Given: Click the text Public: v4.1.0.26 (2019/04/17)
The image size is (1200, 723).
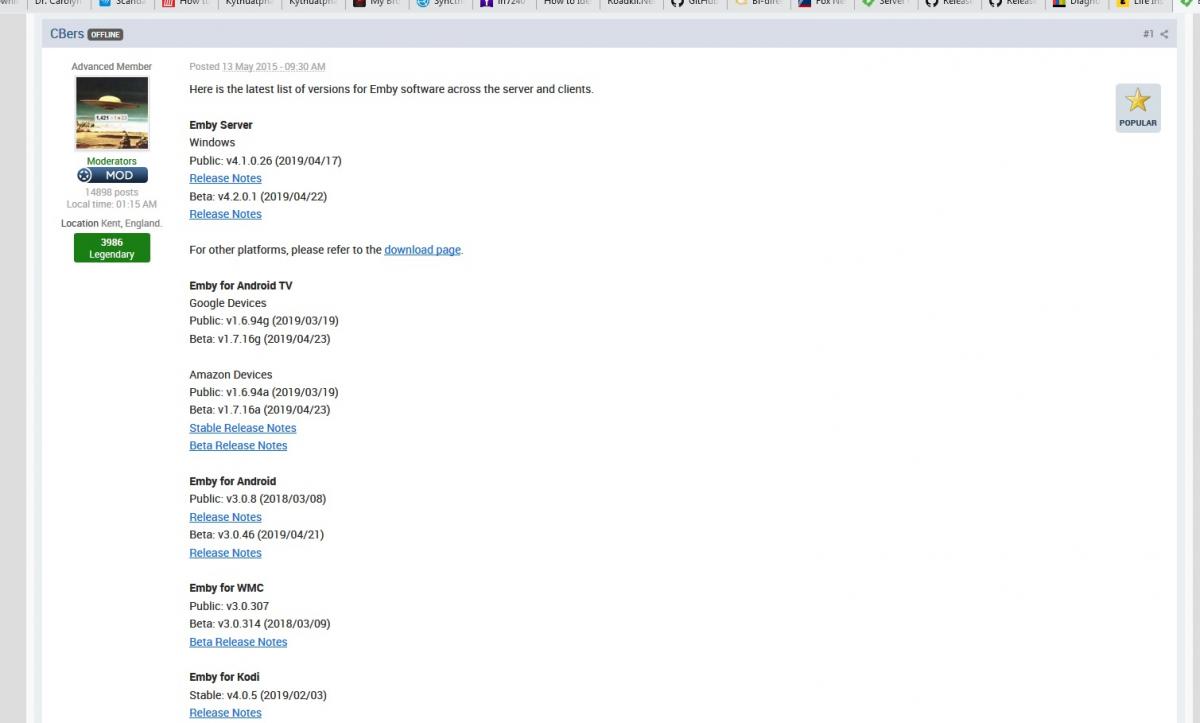Looking at the screenshot, I should point(266,161).
